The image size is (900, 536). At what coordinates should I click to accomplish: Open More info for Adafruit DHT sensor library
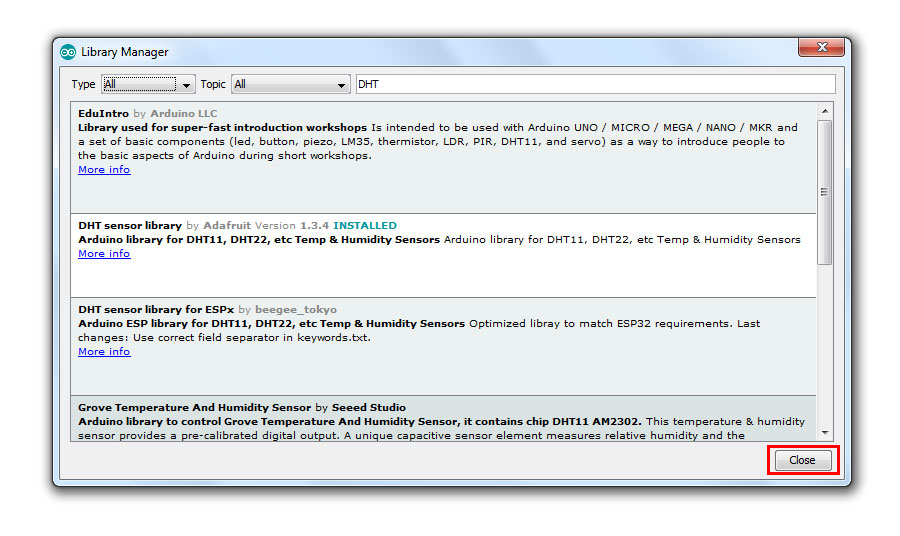tap(104, 254)
